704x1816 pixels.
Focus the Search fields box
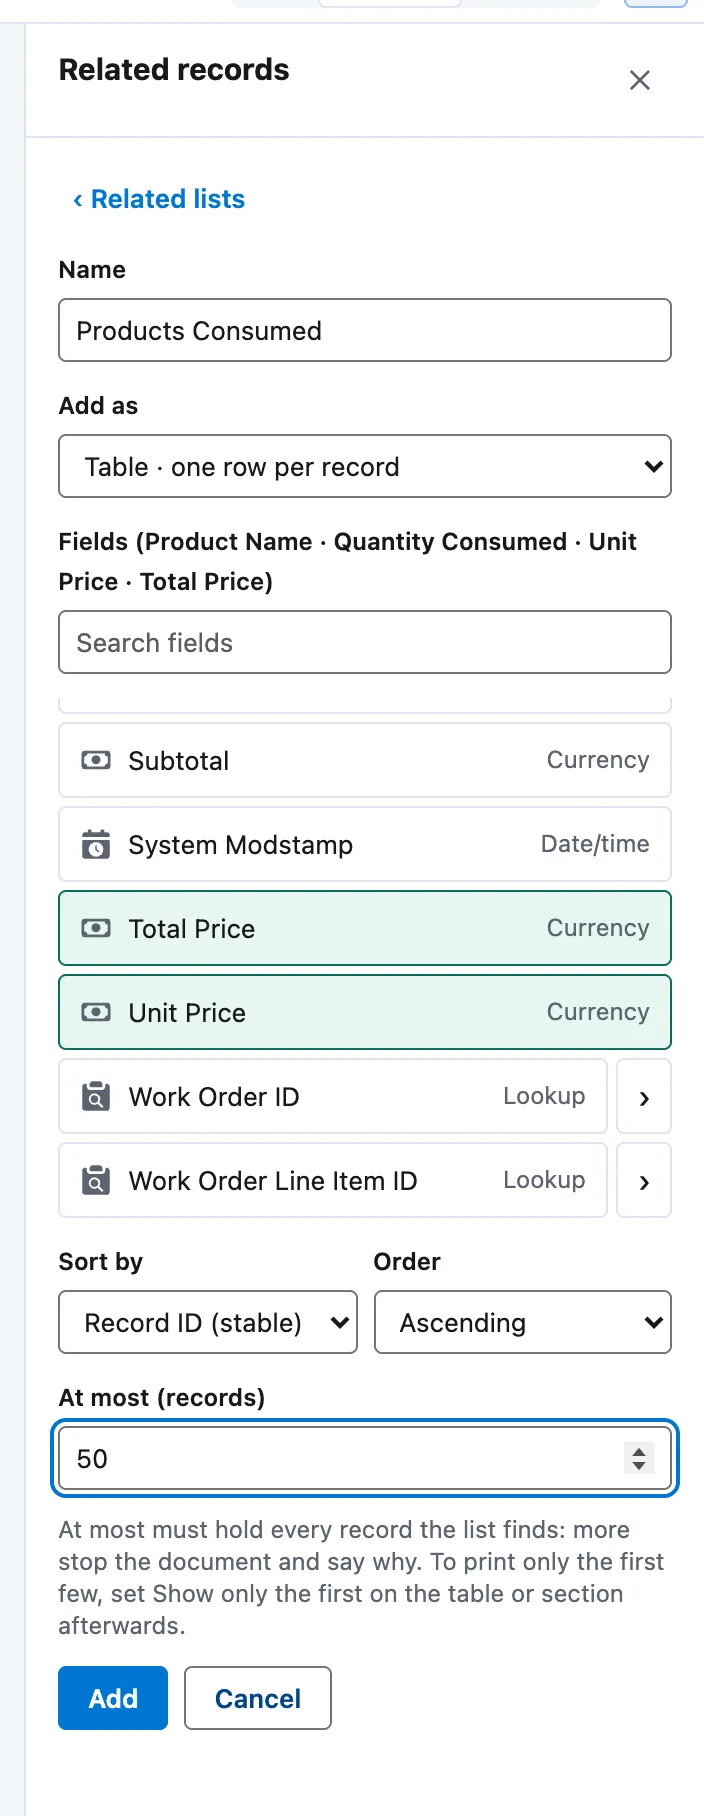click(x=365, y=642)
